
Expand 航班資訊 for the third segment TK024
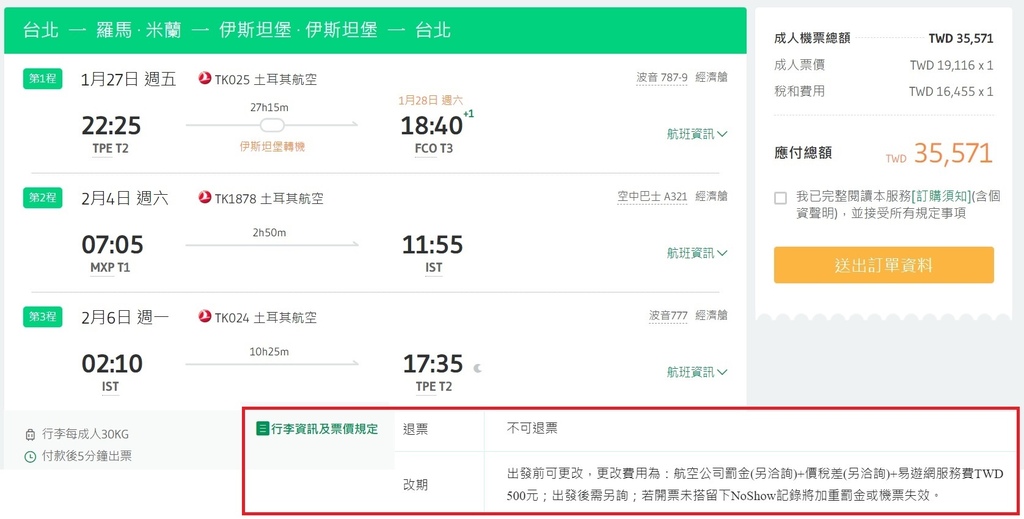pos(697,372)
